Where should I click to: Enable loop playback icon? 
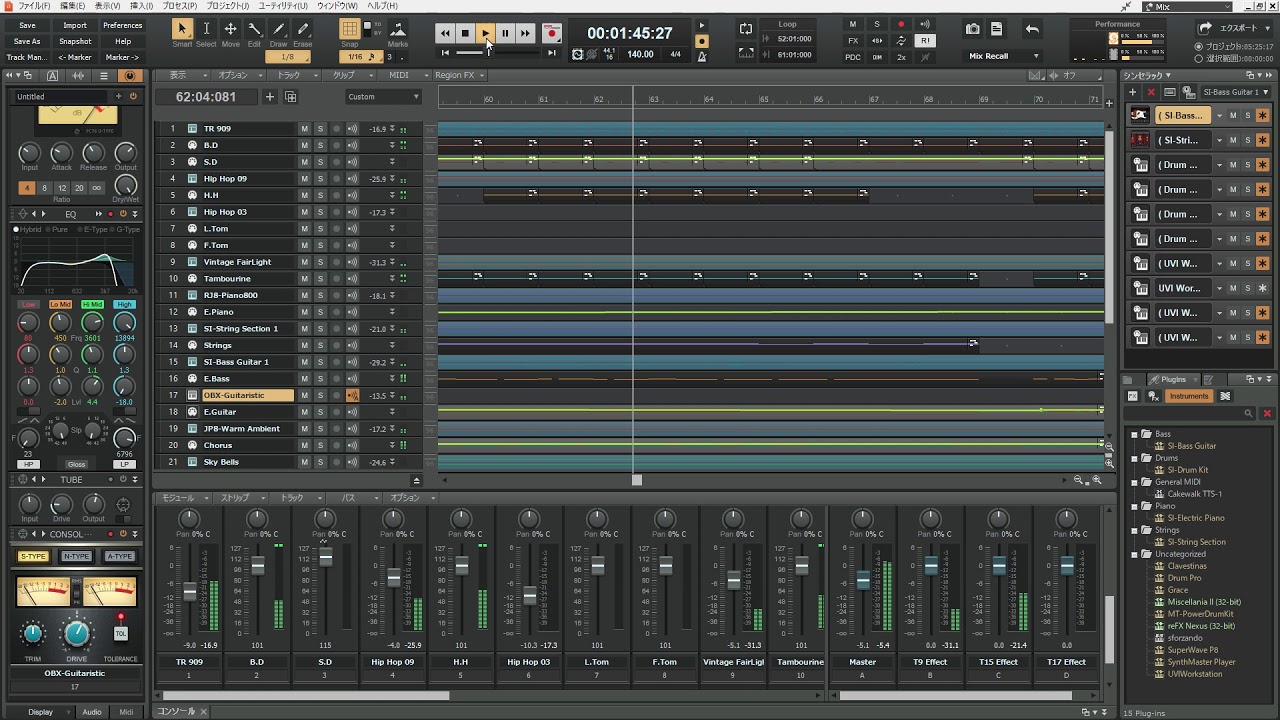pyautogui.click(x=746, y=29)
